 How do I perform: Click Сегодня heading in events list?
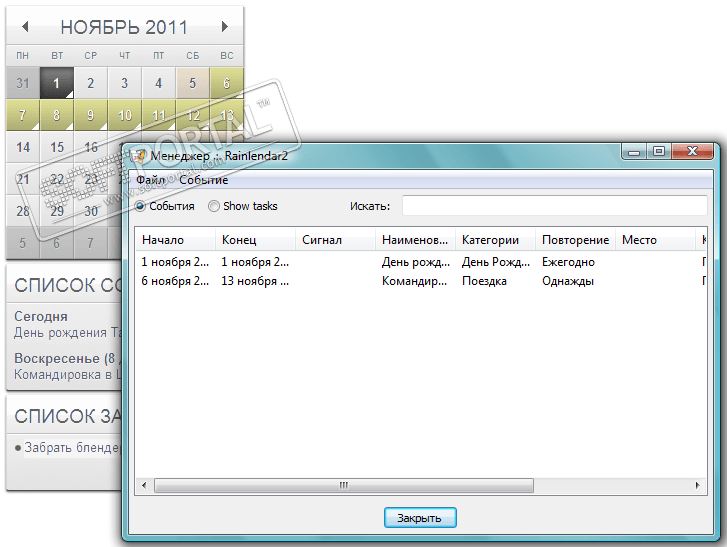(x=41, y=316)
